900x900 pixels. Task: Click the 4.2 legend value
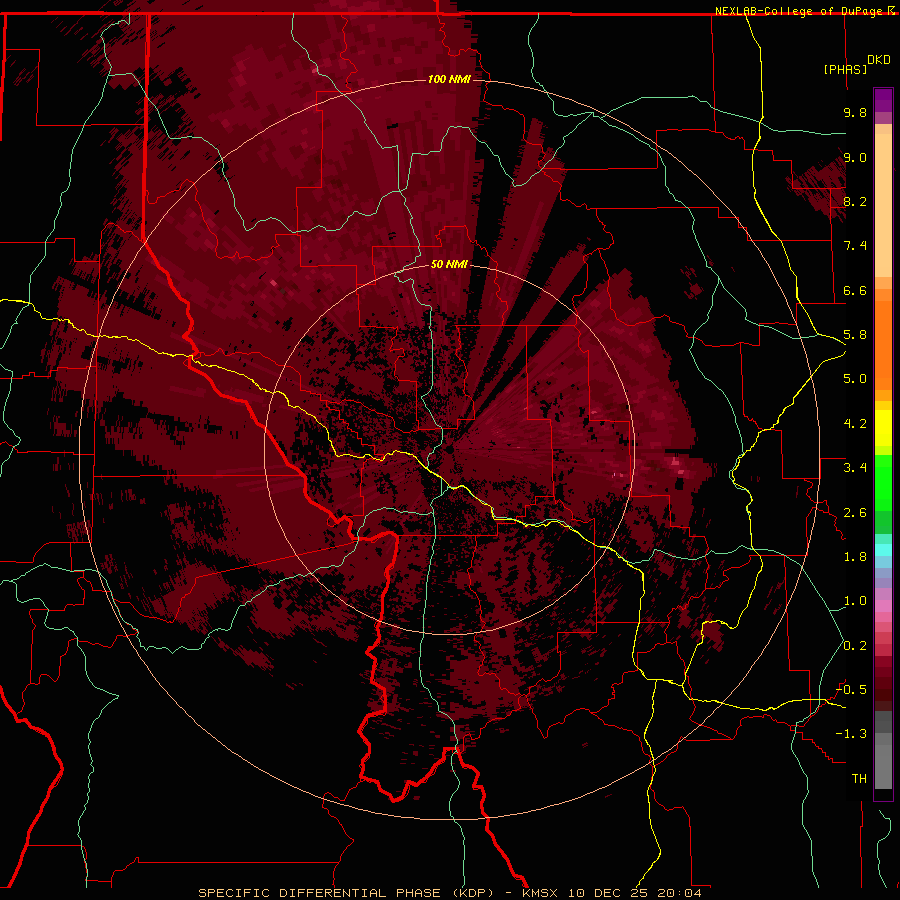855,424
